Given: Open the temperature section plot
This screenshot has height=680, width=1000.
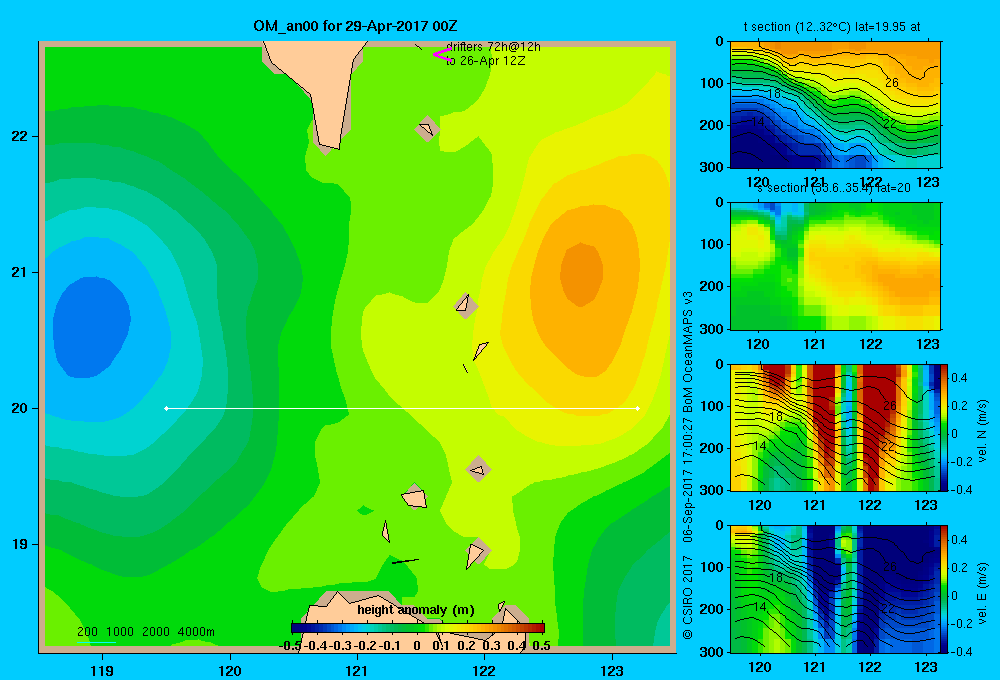Looking at the screenshot, I should tap(835, 105).
